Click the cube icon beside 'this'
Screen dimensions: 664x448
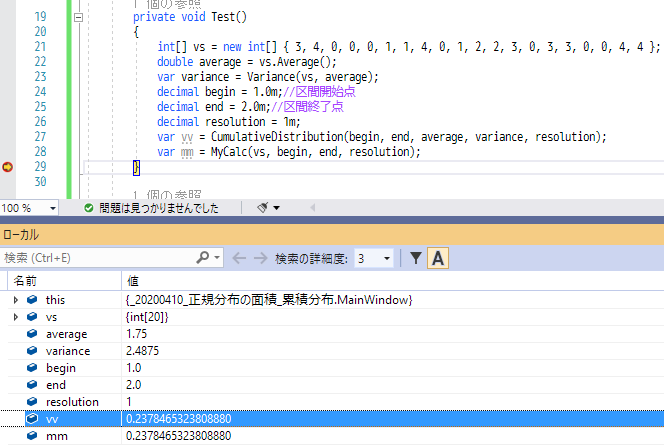click(32, 300)
